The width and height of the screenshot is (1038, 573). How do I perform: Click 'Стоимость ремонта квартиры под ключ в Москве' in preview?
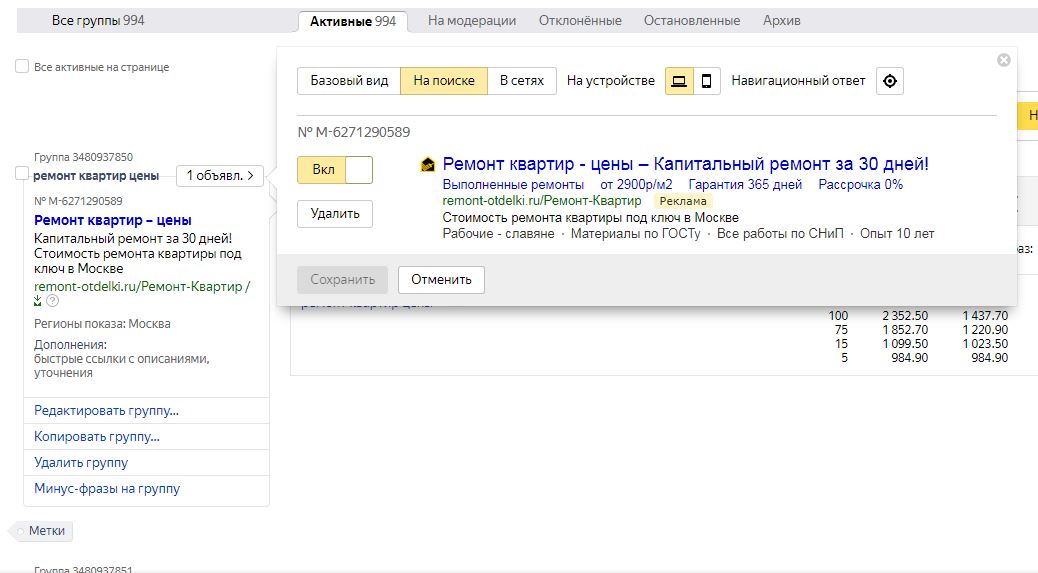(x=590, y=218)
